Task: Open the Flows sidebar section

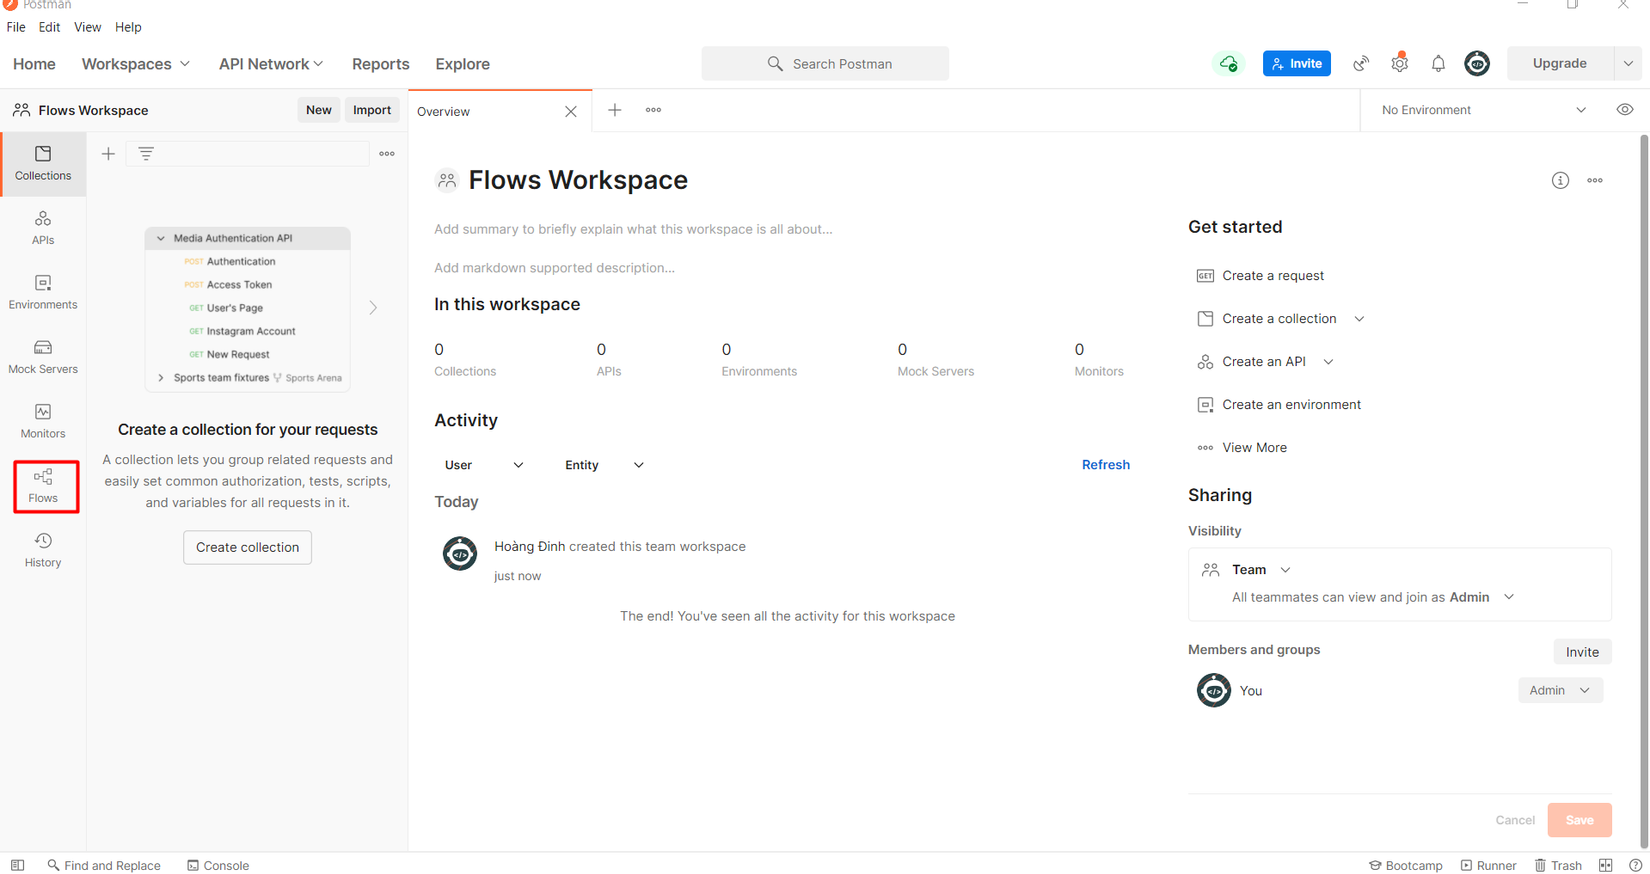Action: click(x=43, y=486)
